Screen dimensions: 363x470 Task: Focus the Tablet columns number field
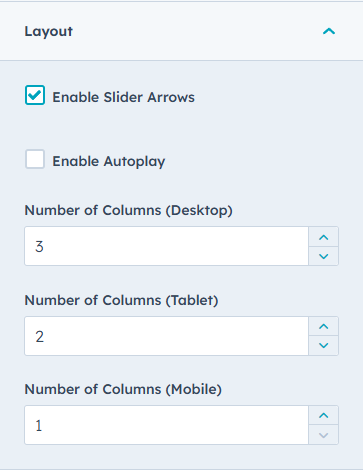tap(166, 336)
